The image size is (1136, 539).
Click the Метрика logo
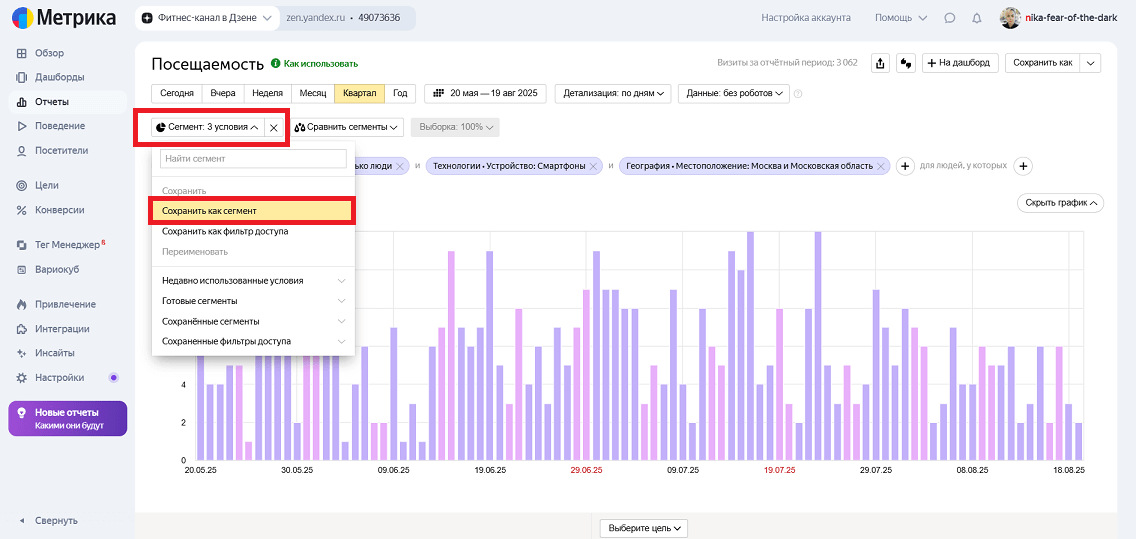(x=65, y=18)
